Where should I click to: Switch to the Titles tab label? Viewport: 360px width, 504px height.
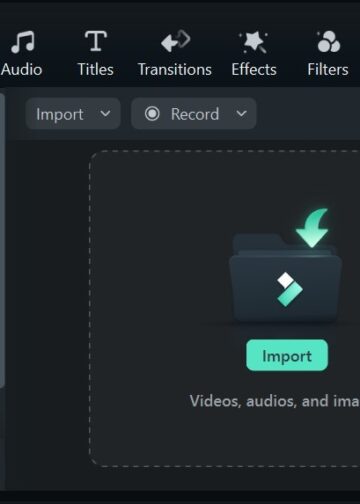coord(96,70)
